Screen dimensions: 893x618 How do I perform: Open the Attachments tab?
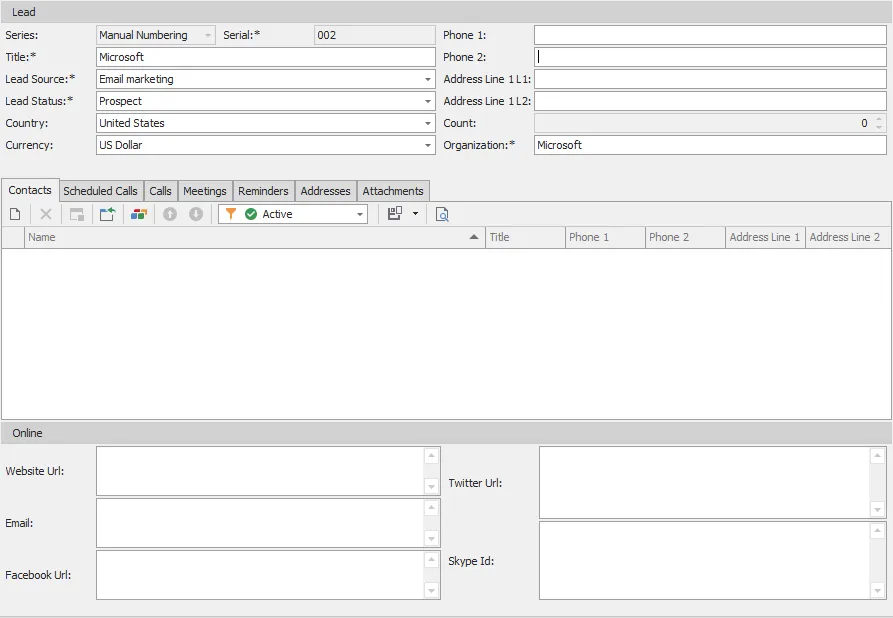(x=393, y=190)
